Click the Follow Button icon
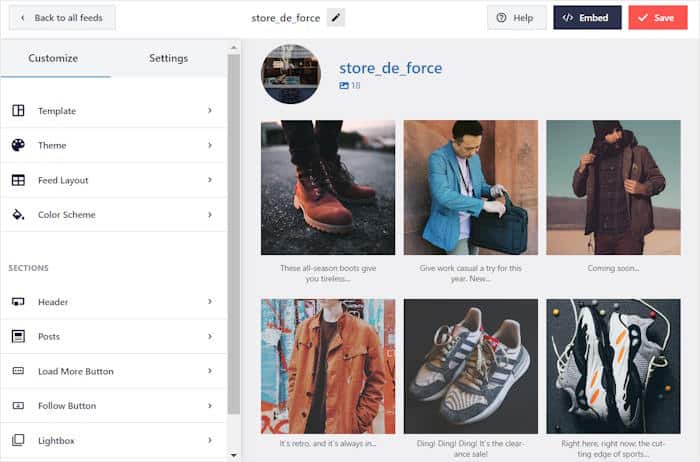Screen dimensions: 700x462 (x=18, y=405)
